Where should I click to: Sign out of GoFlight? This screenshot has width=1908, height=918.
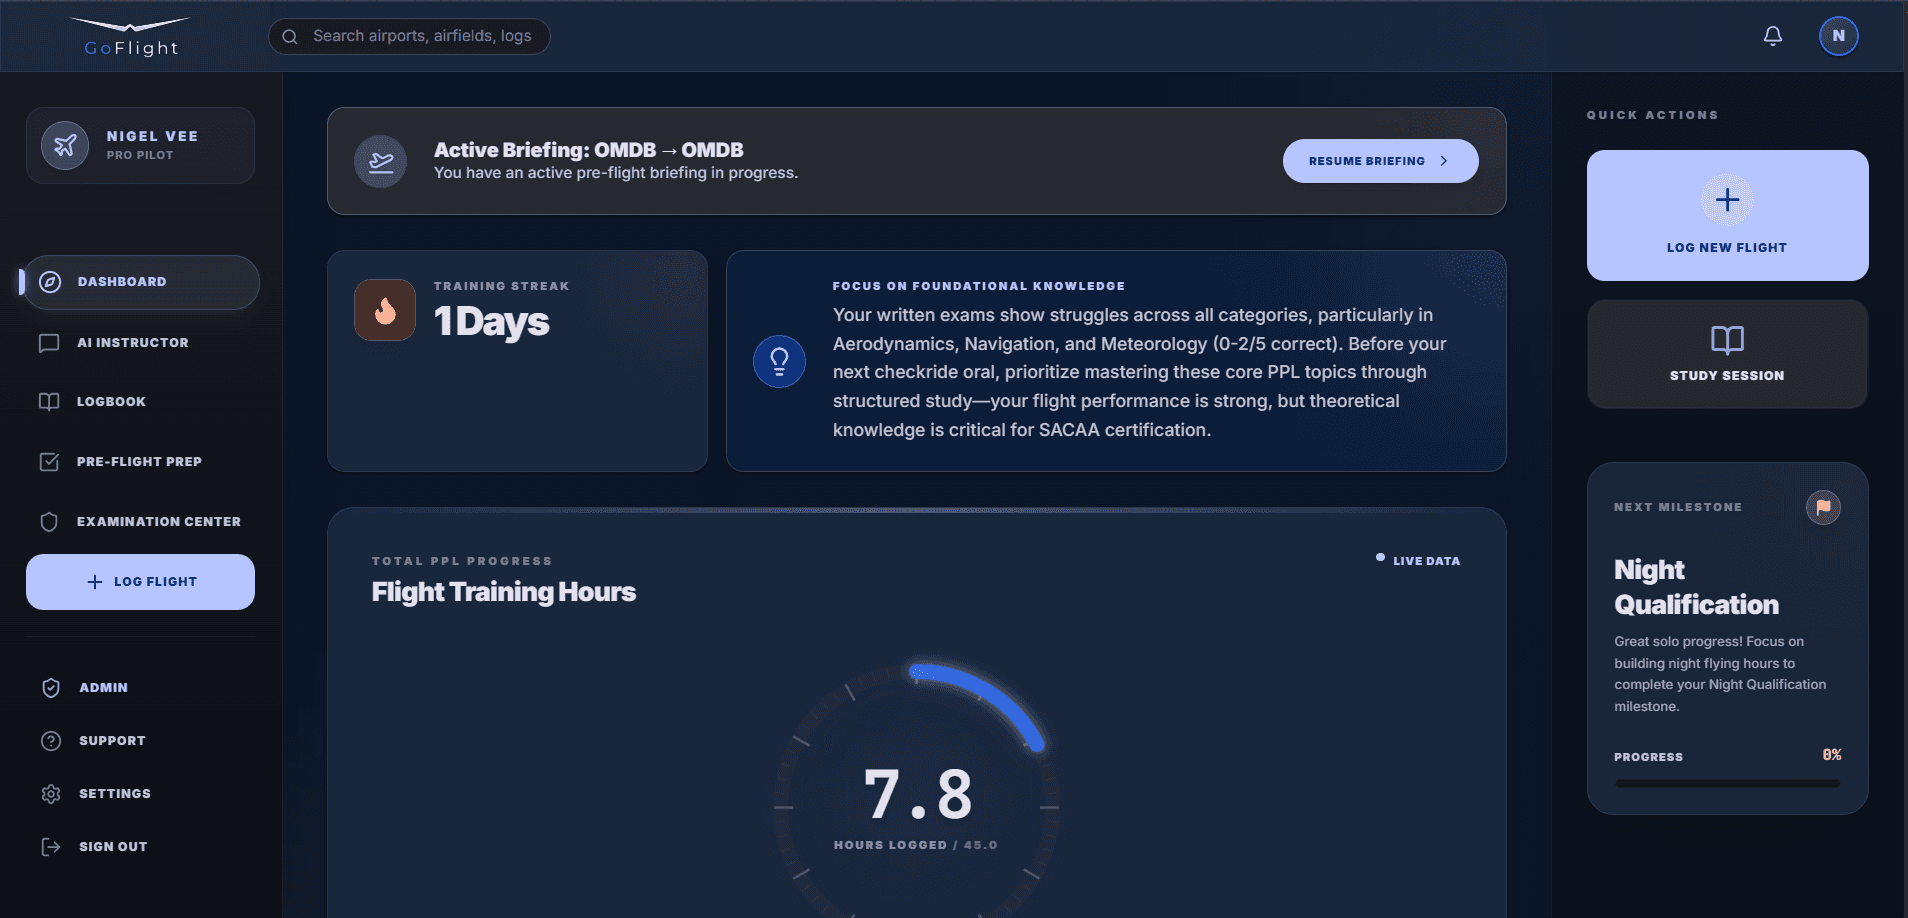pyautogui.click(x=140, y=847)
